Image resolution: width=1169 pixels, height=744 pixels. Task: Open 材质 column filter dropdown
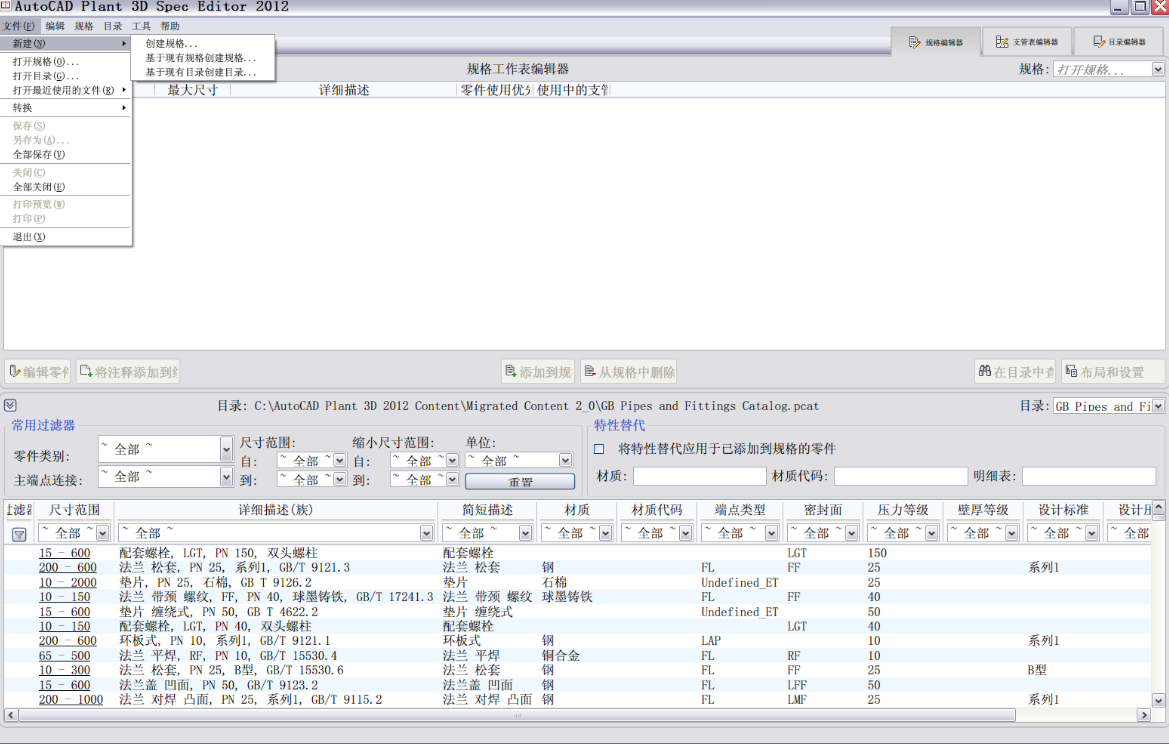tap(605, 534)
